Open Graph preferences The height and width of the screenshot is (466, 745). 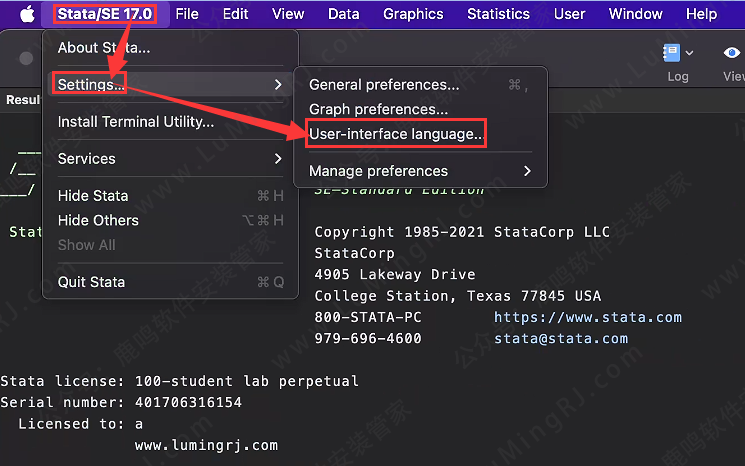[378, 109]
